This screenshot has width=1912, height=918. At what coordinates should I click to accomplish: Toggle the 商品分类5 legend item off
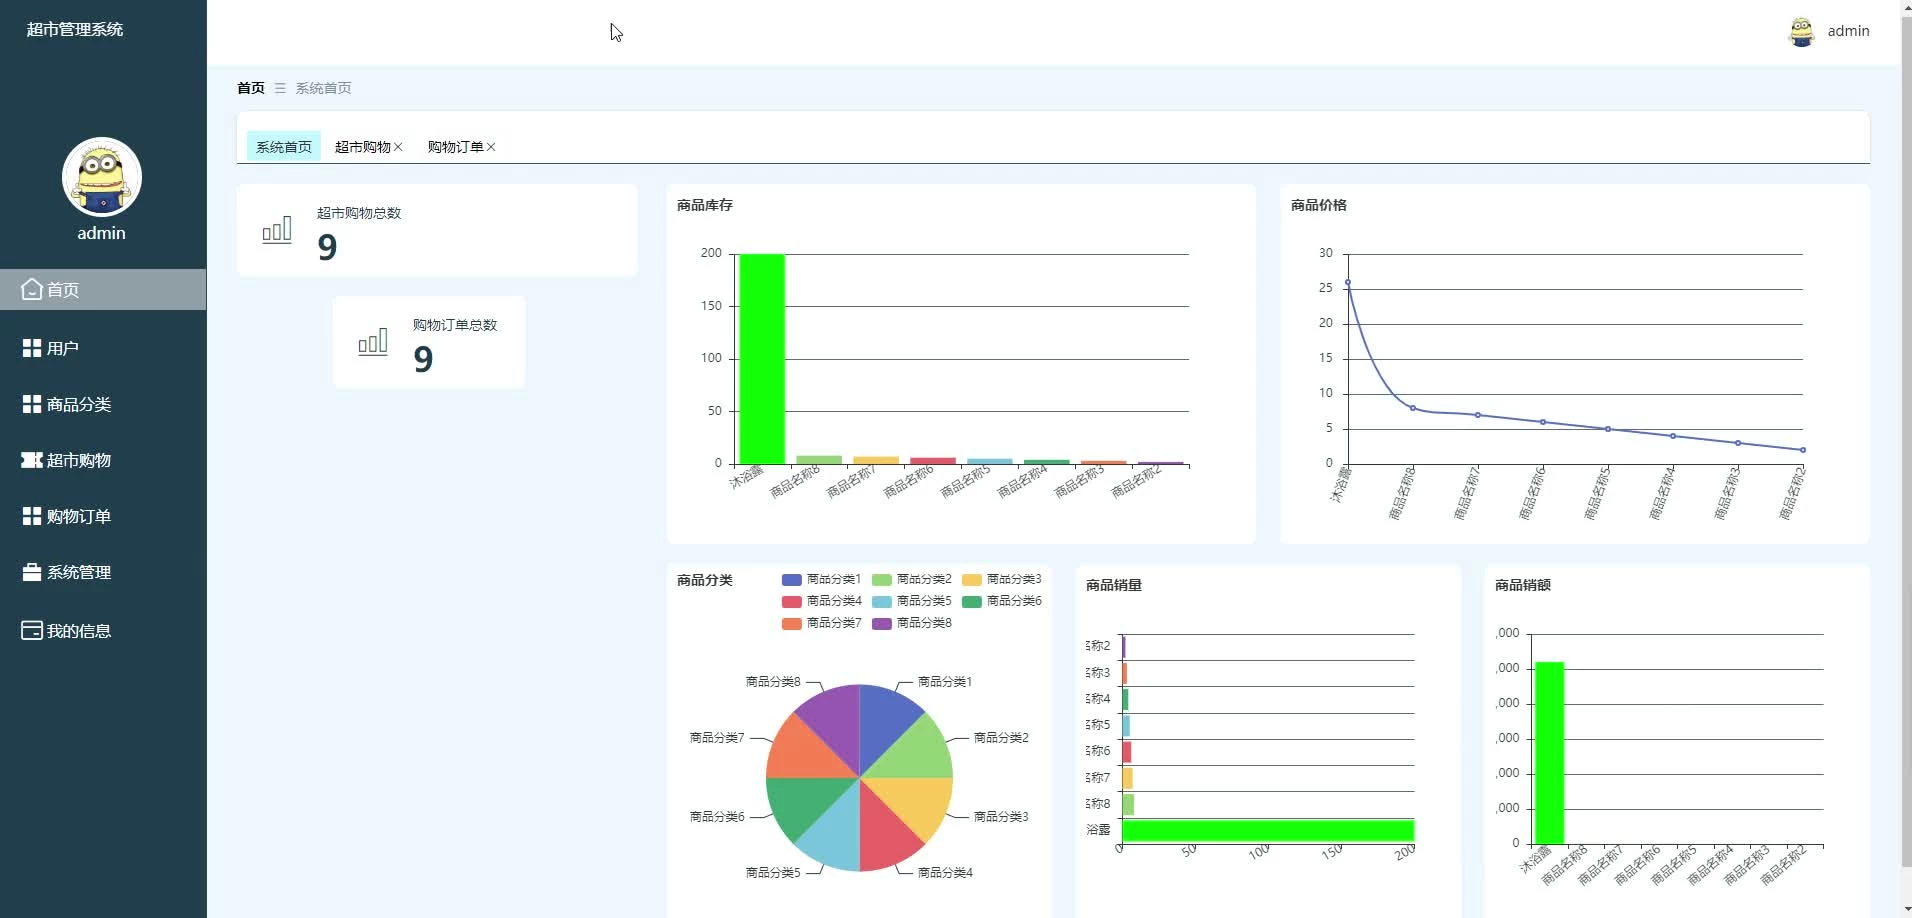coord(911,601)
